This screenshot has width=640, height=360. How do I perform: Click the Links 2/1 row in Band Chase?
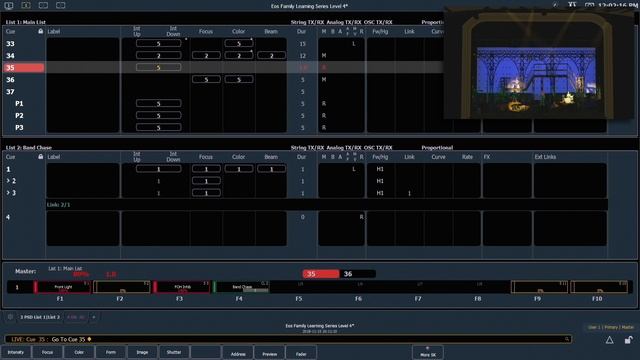pos(327,205)
